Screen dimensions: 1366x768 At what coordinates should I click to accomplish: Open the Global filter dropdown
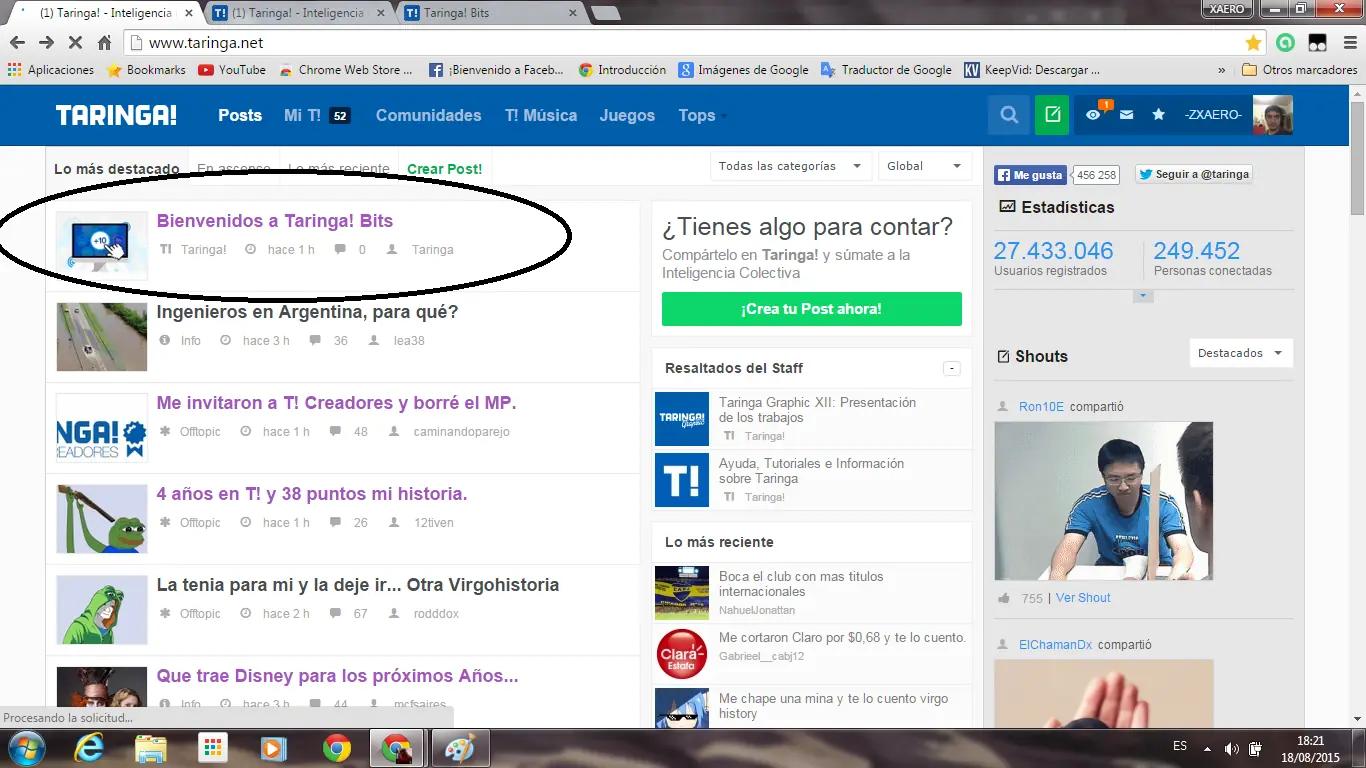(x=924, y=166)
